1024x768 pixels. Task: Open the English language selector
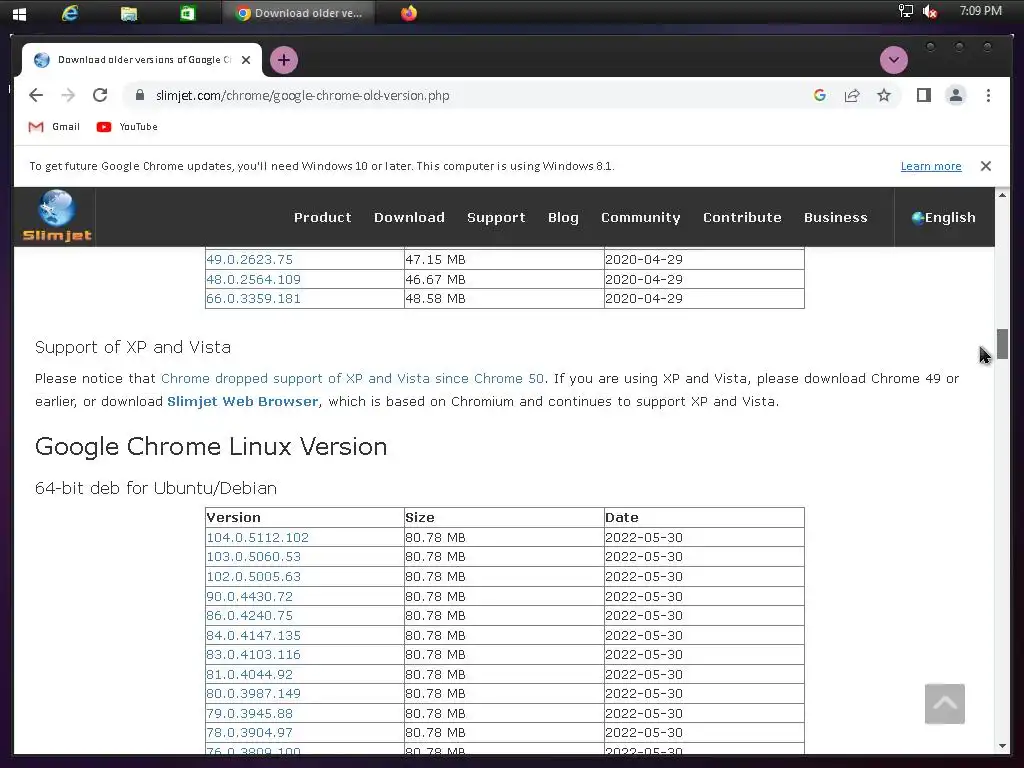coord(944,217)
